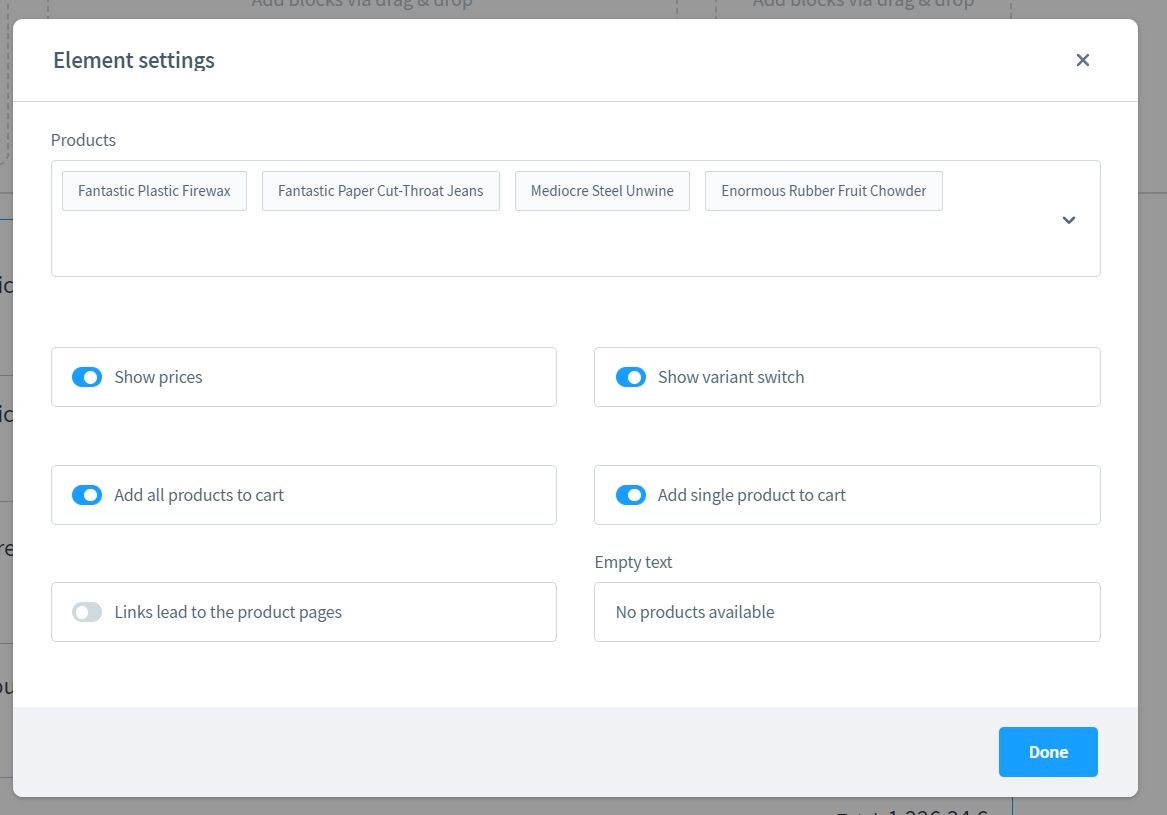Click the 'Show prices' label text

coord(158,377)
